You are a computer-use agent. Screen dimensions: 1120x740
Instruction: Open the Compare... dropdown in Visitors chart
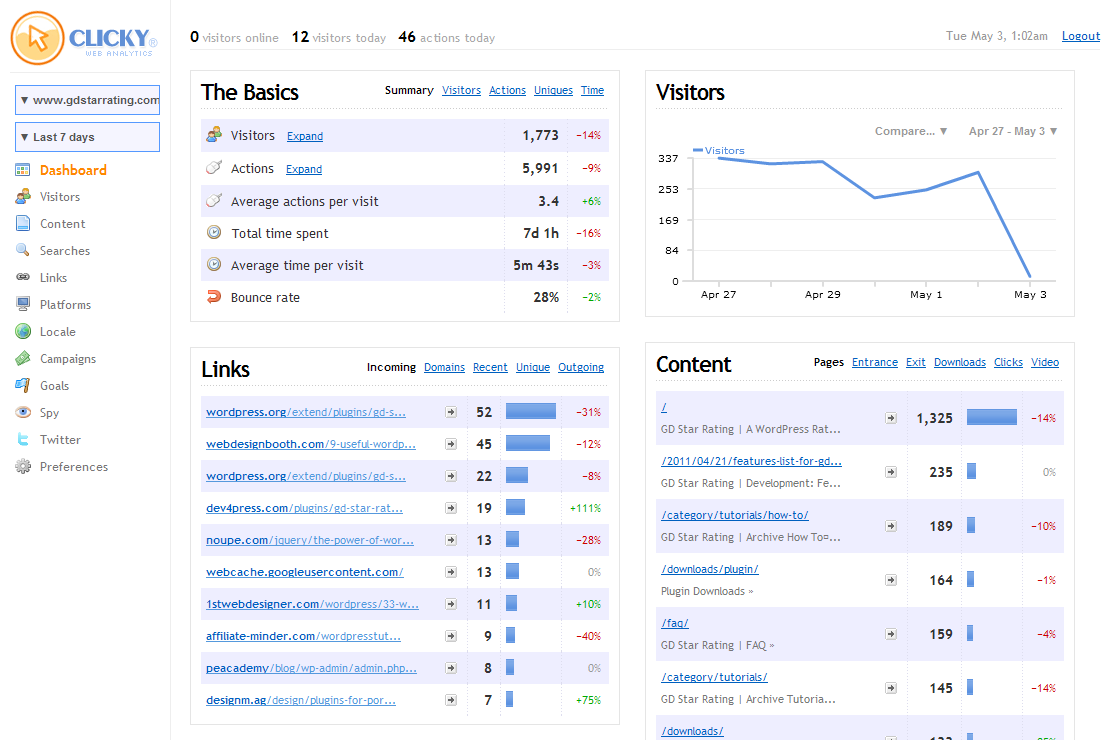pos(911,131)
